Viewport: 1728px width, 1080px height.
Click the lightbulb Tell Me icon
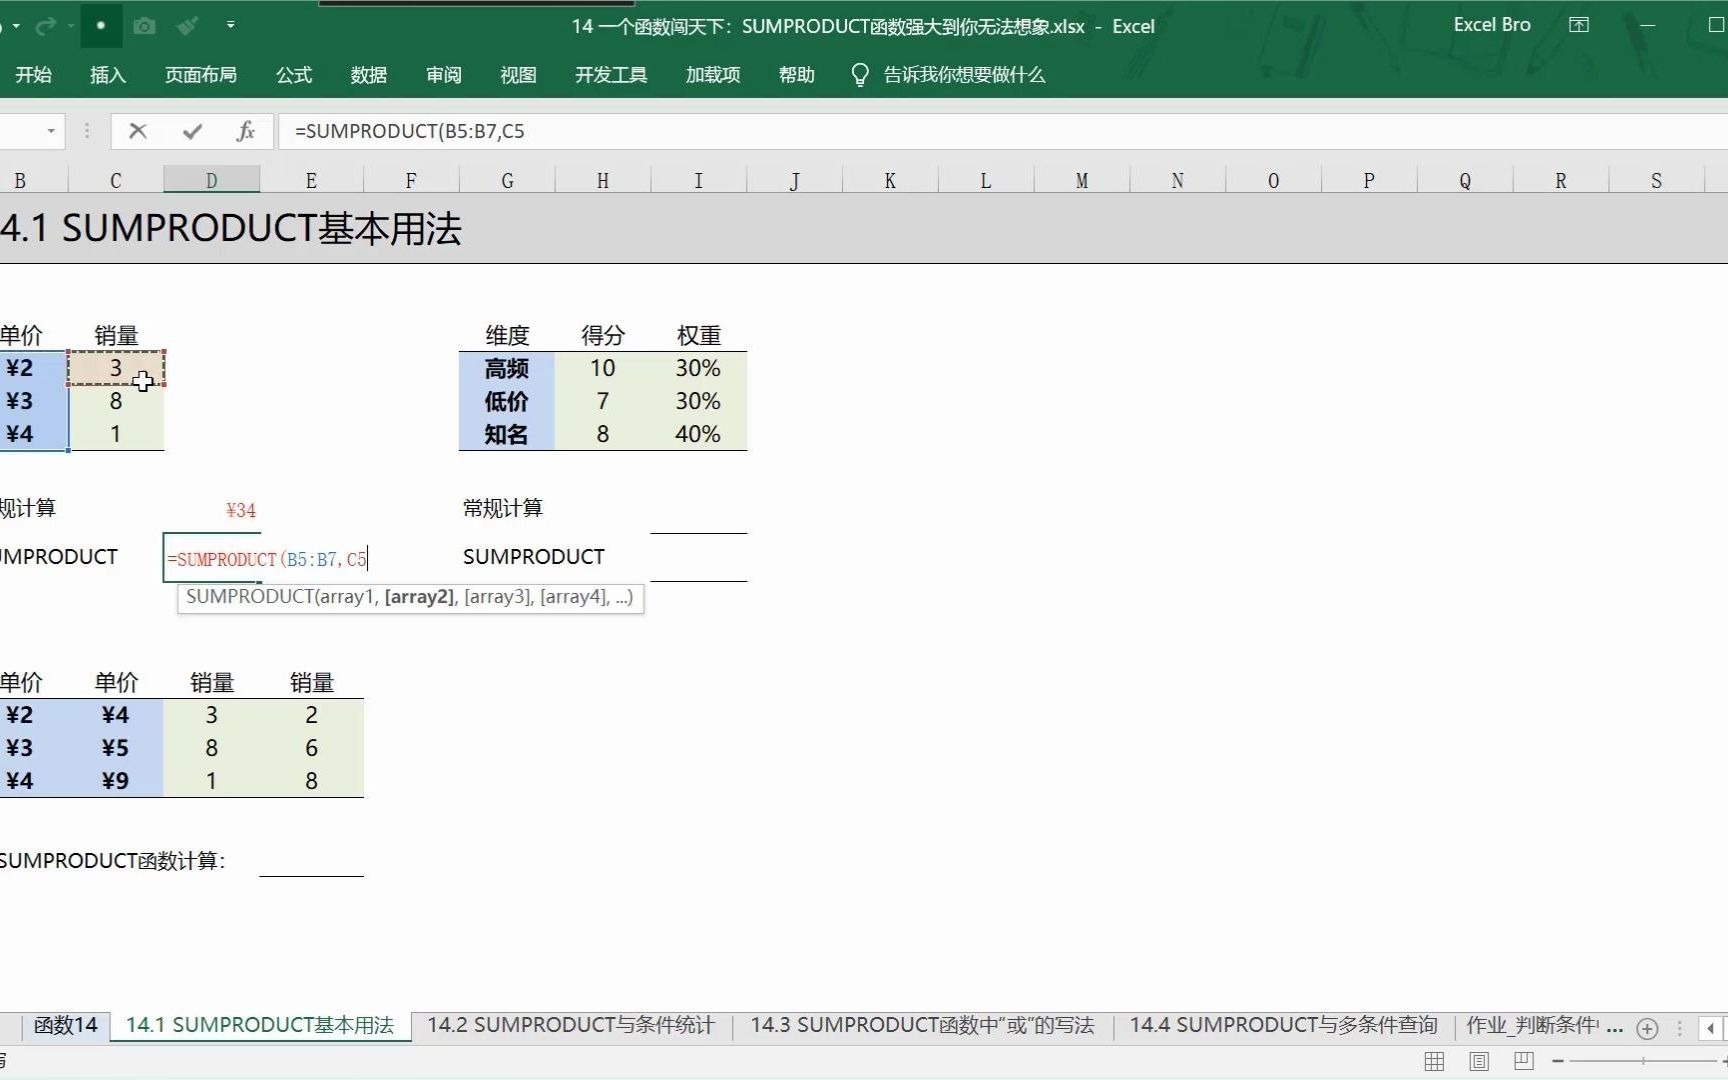pos(860,75)
